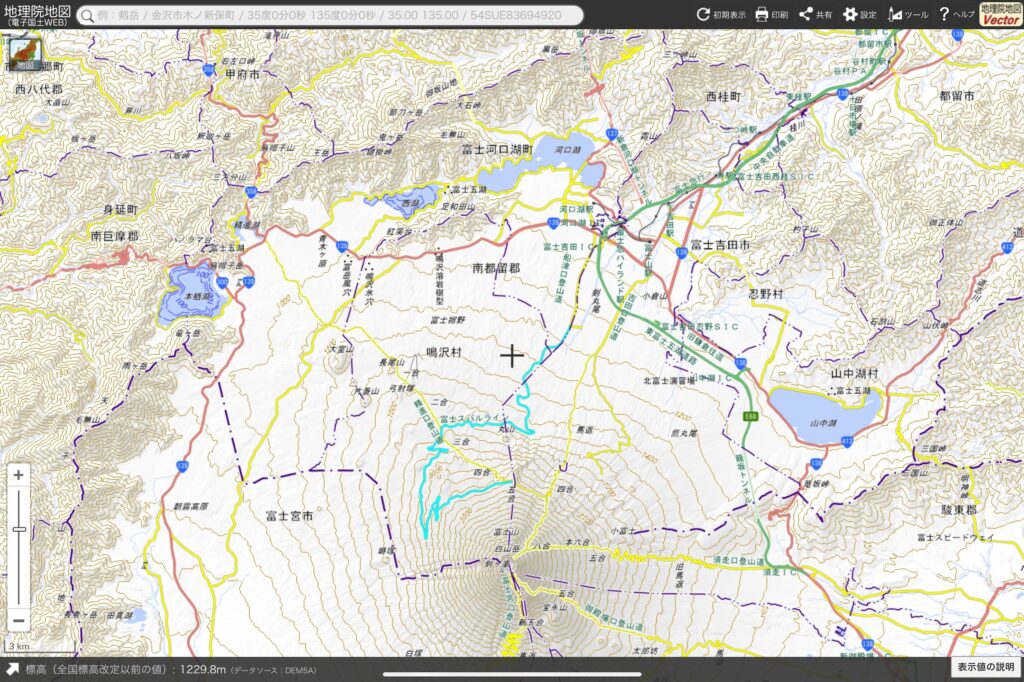Image resolution: width=1024 pixels, height=682 pixels.
Task: Click the 富士河口湖町 label
Action: pos(498,150)
